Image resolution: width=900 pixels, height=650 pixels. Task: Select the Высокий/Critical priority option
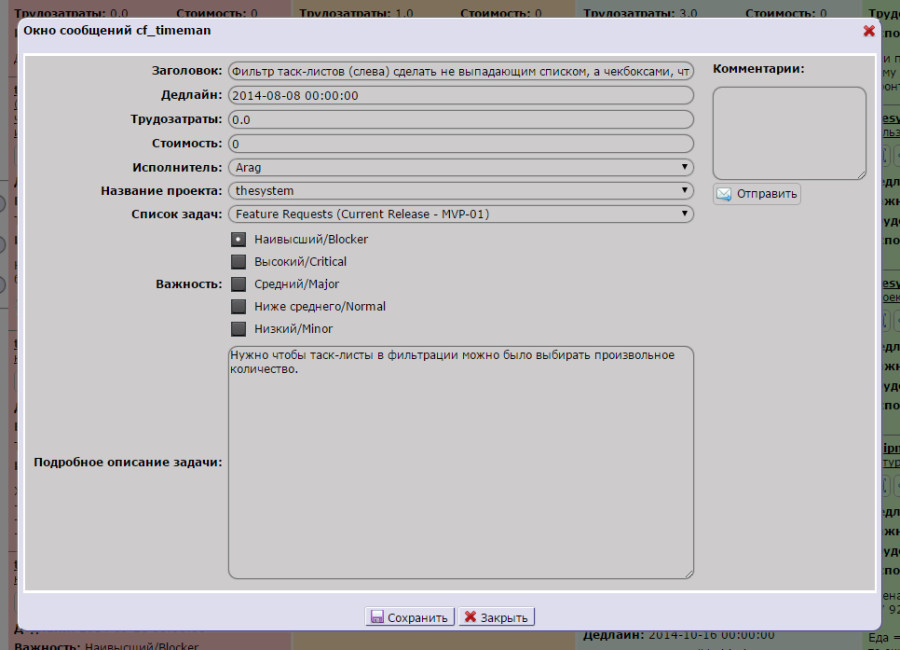click(238, 262)
